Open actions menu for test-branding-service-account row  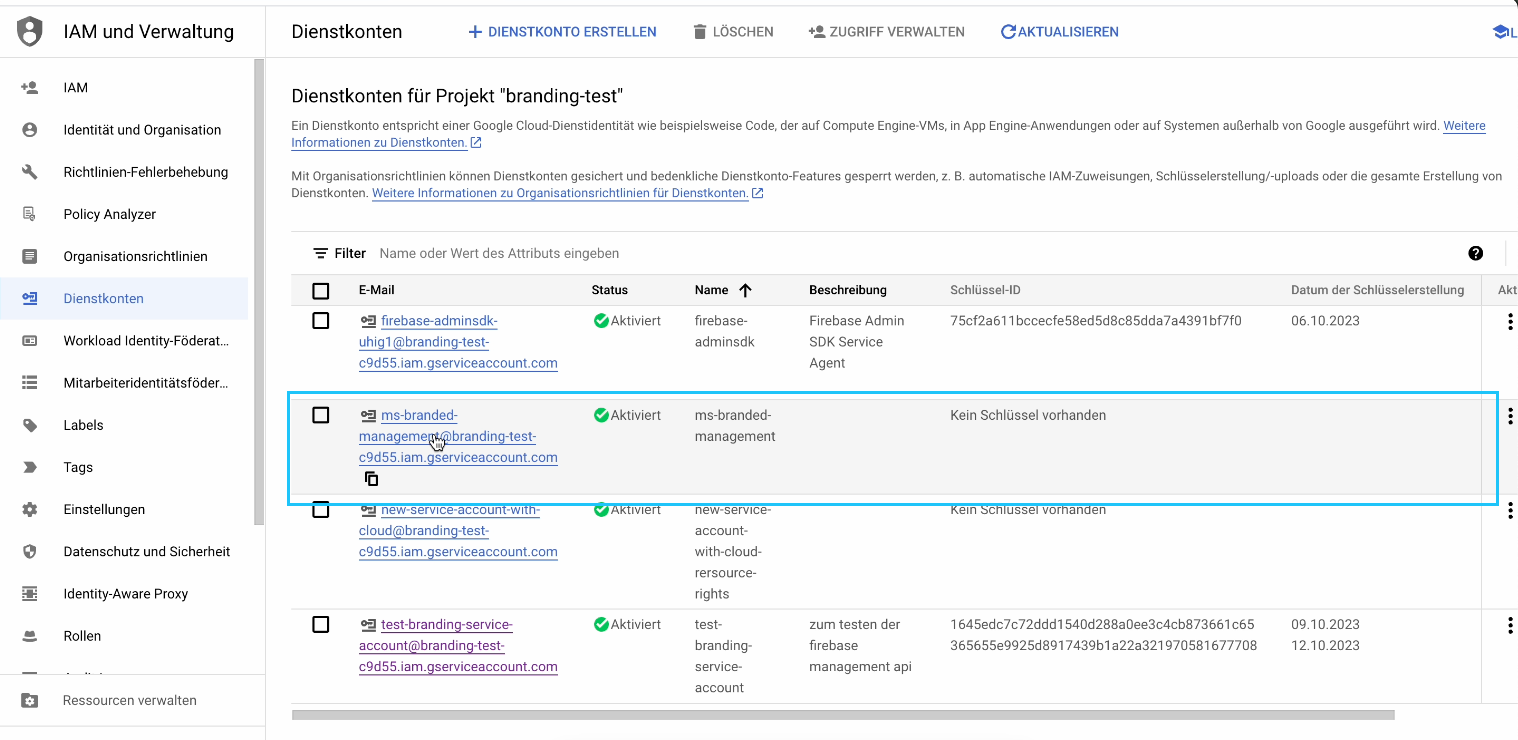(1509, 626)
